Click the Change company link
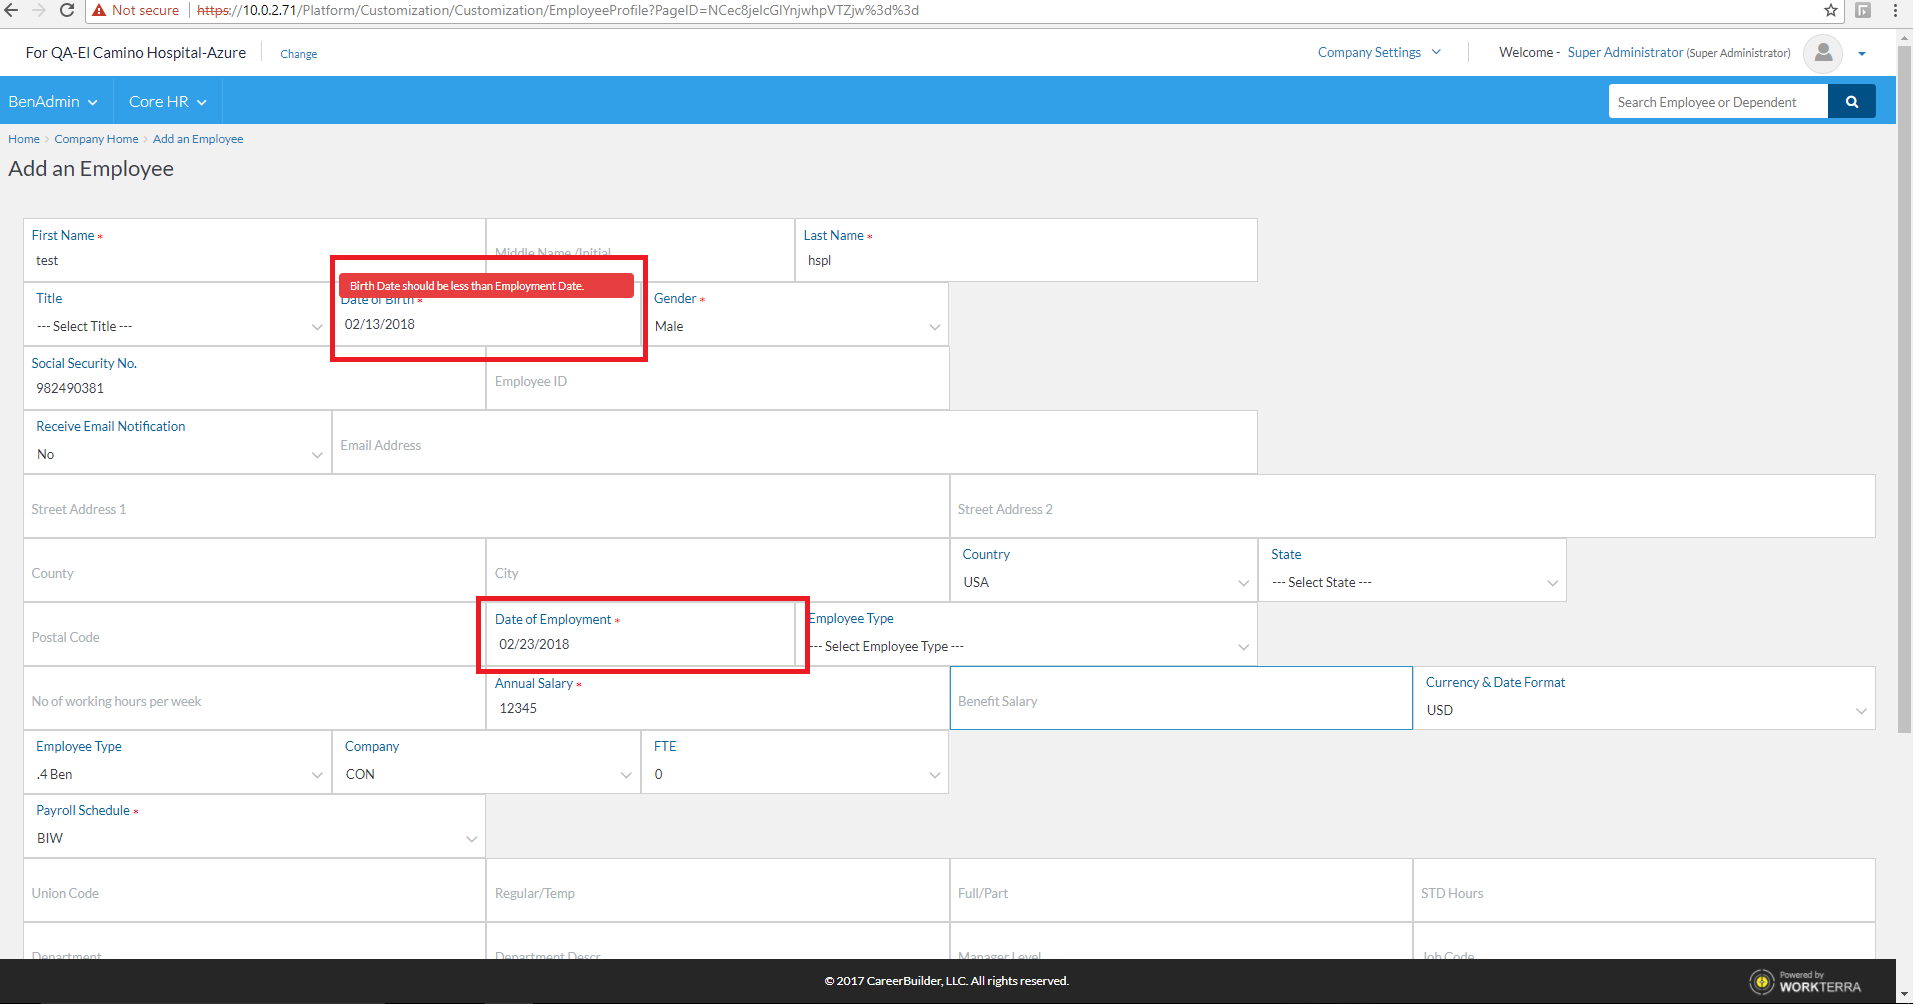1920x1004 pixels. (298, 54)
